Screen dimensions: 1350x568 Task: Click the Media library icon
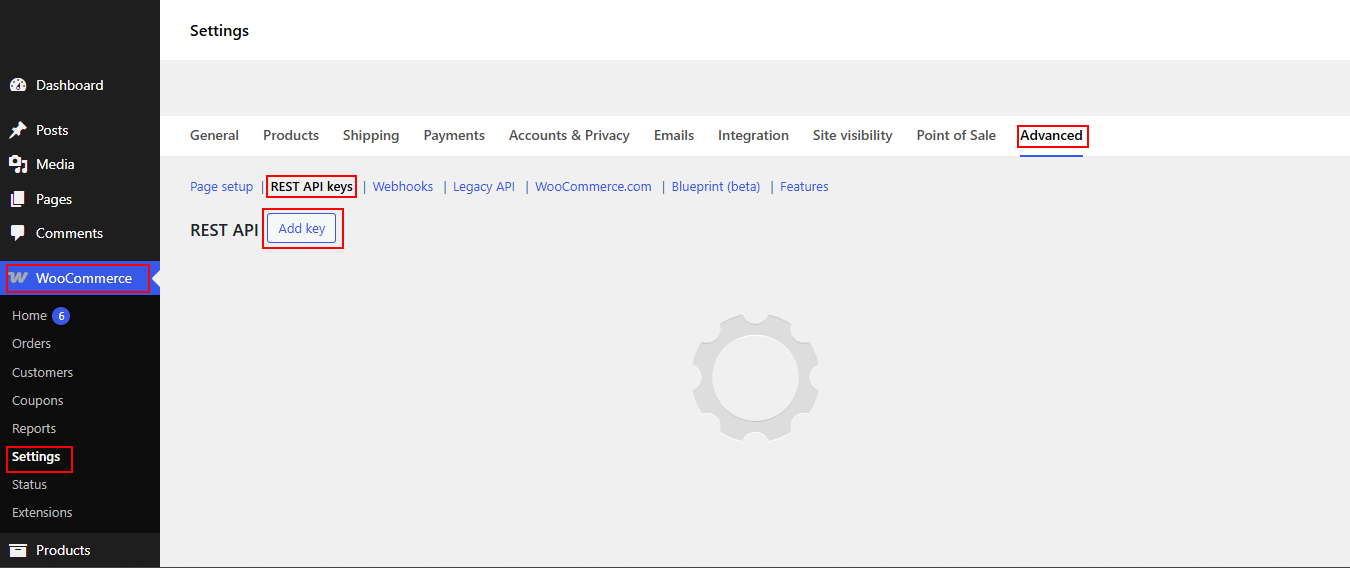tap(18, 164)
